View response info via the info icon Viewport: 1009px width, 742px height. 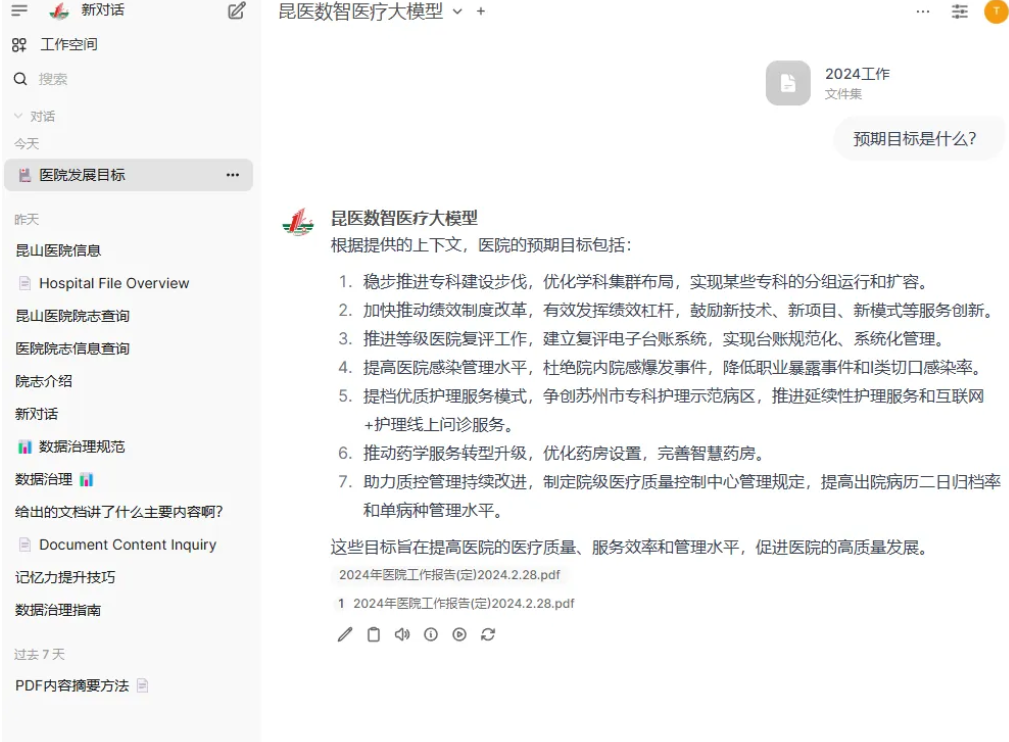click(430, 634)
